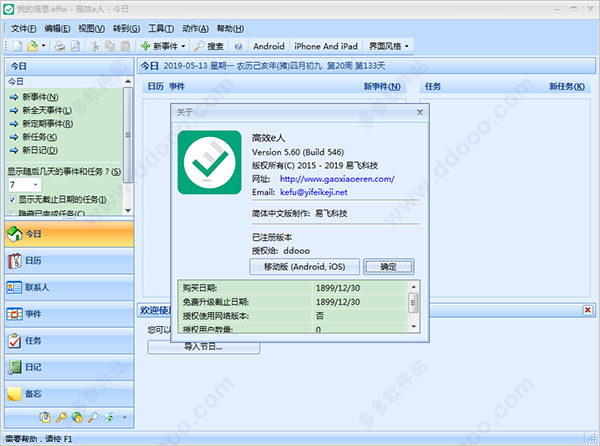Click the license info list scroll-up arrow

point(413,287)
